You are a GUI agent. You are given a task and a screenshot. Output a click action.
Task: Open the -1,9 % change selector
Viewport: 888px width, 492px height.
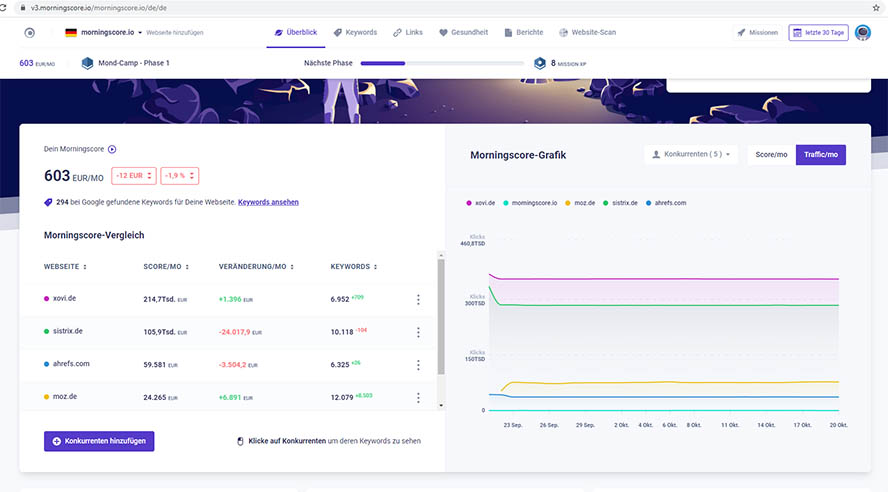tap(180, 176)
